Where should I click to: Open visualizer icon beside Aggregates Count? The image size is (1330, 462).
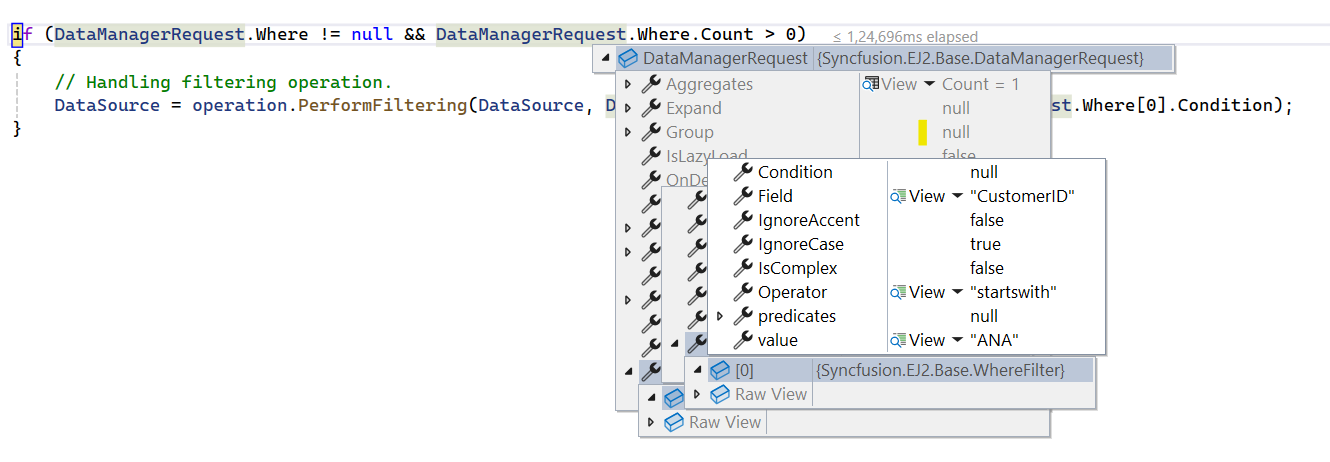coord(870,84)
